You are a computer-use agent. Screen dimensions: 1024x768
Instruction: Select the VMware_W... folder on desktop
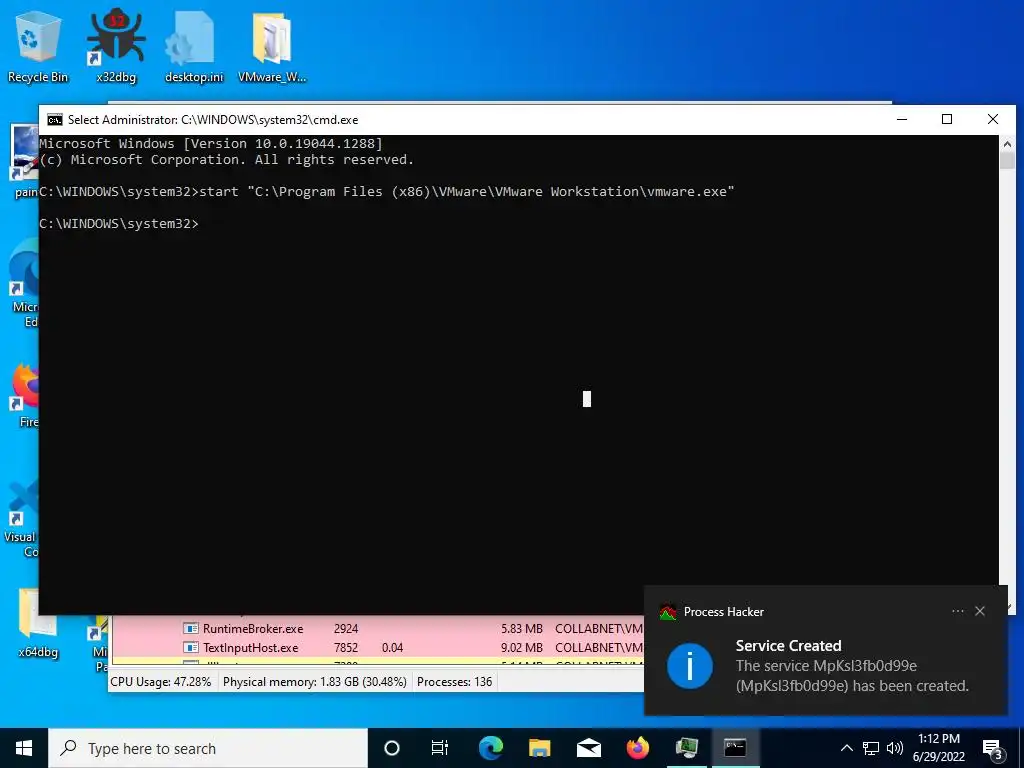coord(272,48)
